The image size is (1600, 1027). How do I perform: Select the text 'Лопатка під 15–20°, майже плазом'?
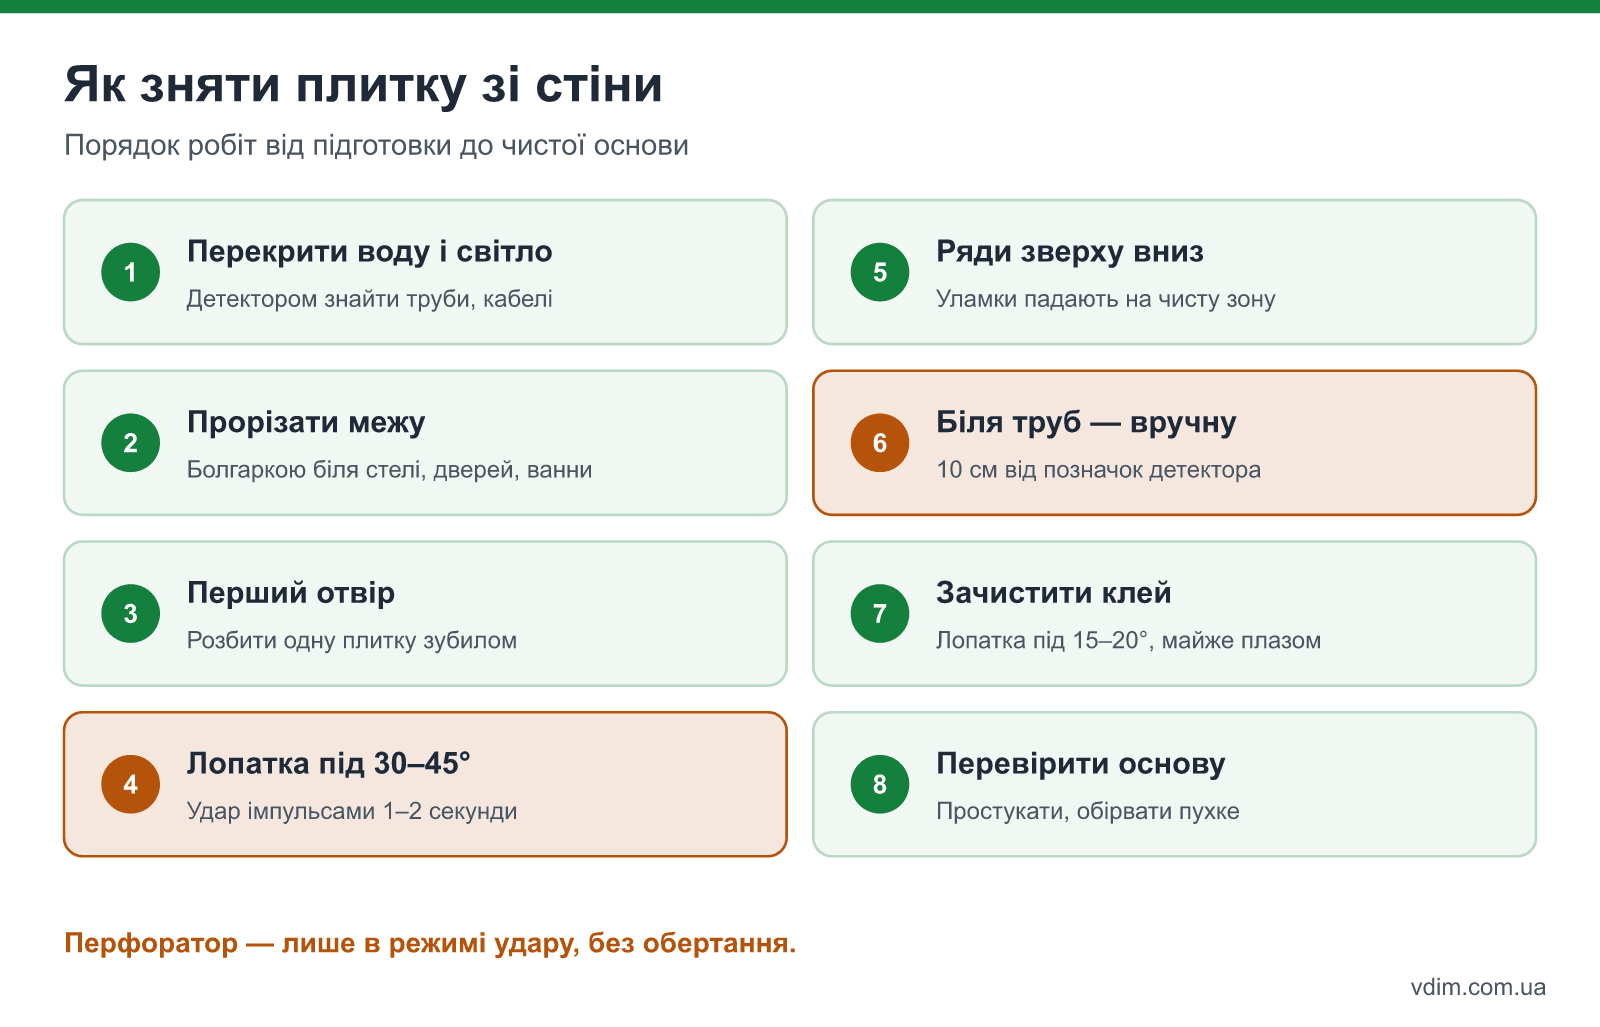tap(1128, 641)
